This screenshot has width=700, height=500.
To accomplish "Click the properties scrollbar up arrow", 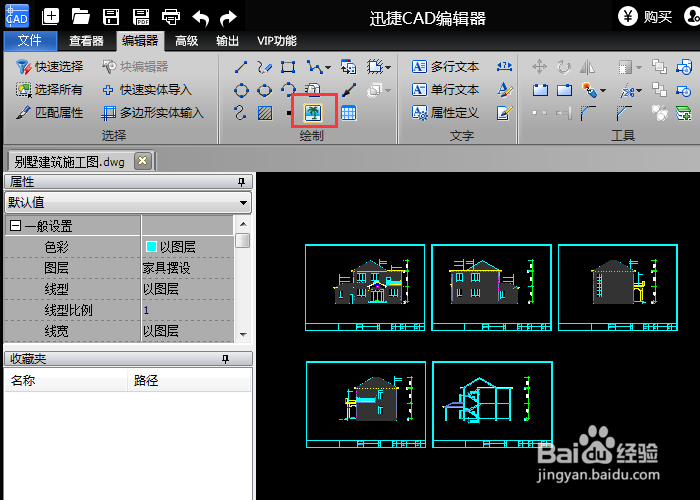I will (243, 224).
